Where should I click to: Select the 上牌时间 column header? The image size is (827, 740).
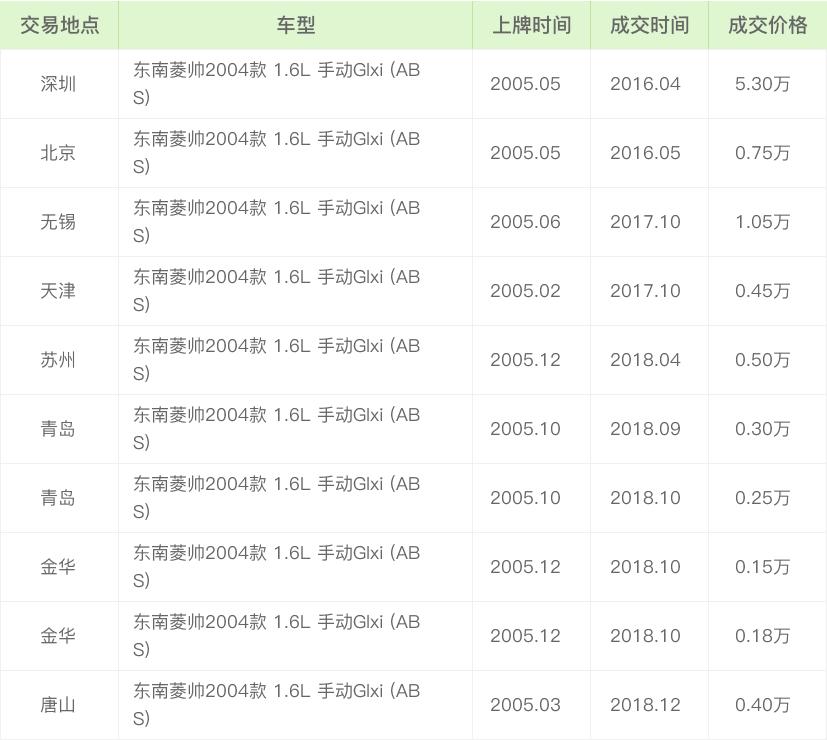(531, 25)
